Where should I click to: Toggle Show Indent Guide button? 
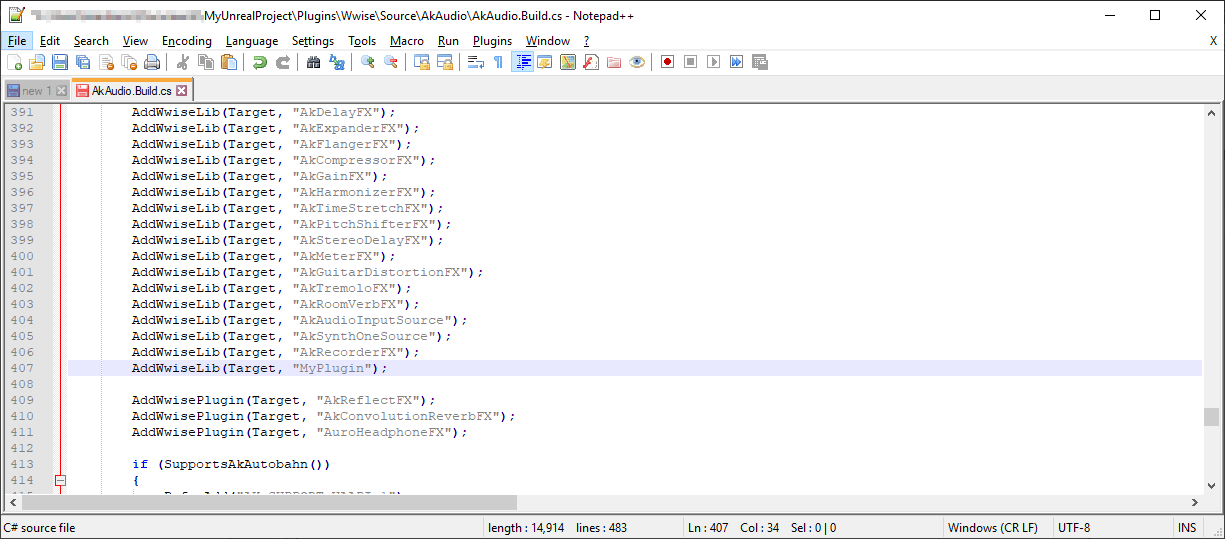(x=522, y=62)
